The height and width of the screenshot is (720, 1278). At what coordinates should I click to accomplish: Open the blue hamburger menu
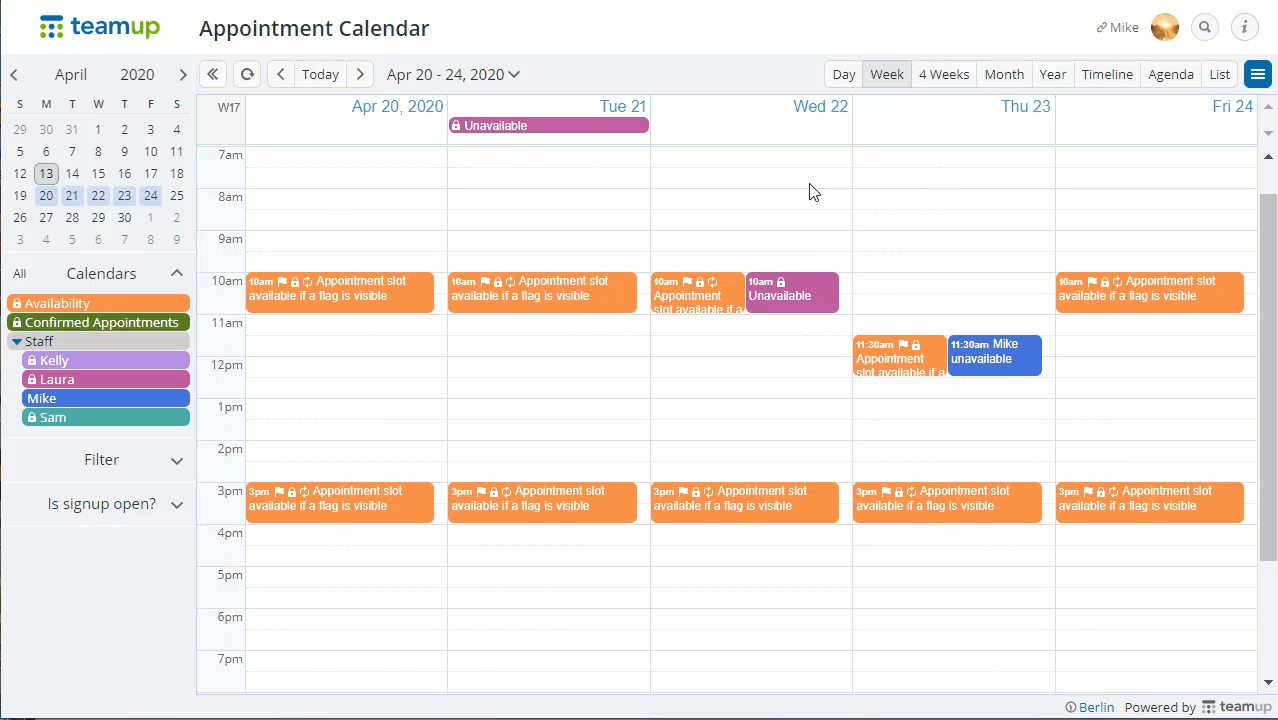(x=1257, y=74)
